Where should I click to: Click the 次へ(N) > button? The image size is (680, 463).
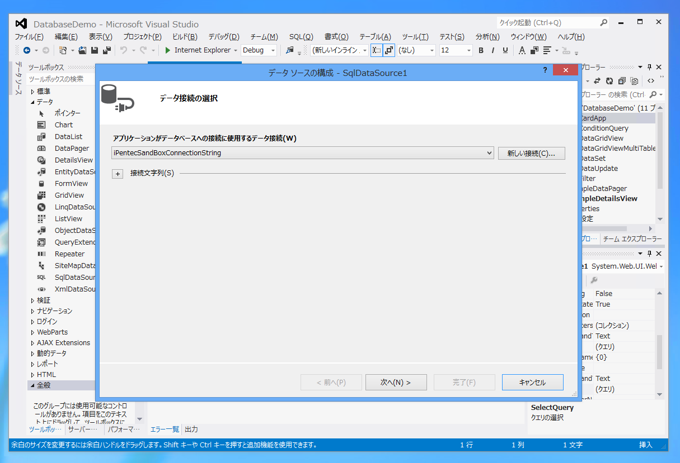click(x=396, y=382)
